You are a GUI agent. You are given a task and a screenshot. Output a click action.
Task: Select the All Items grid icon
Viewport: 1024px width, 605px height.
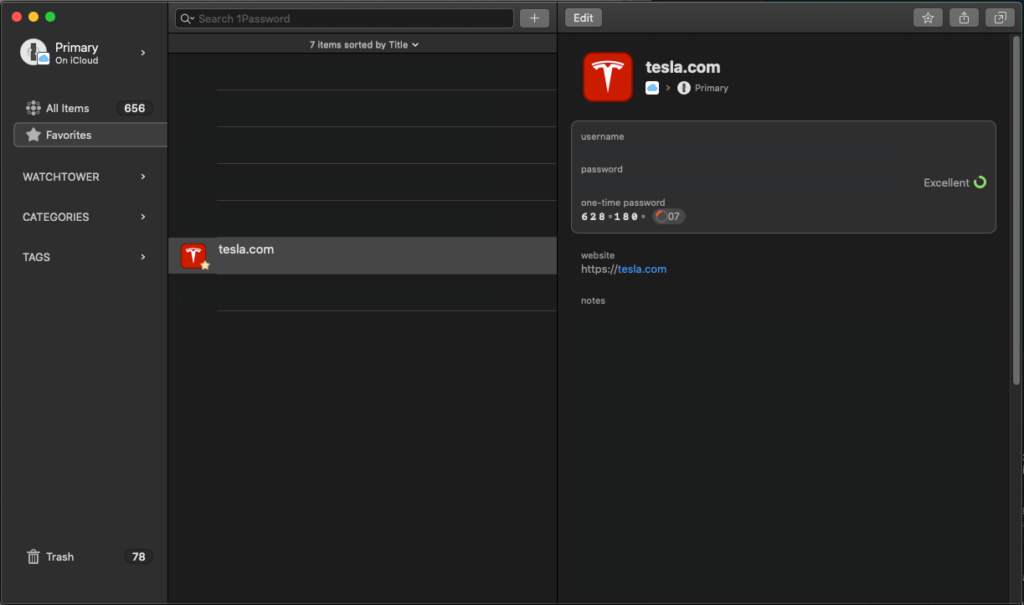click(x=33, y=108)
